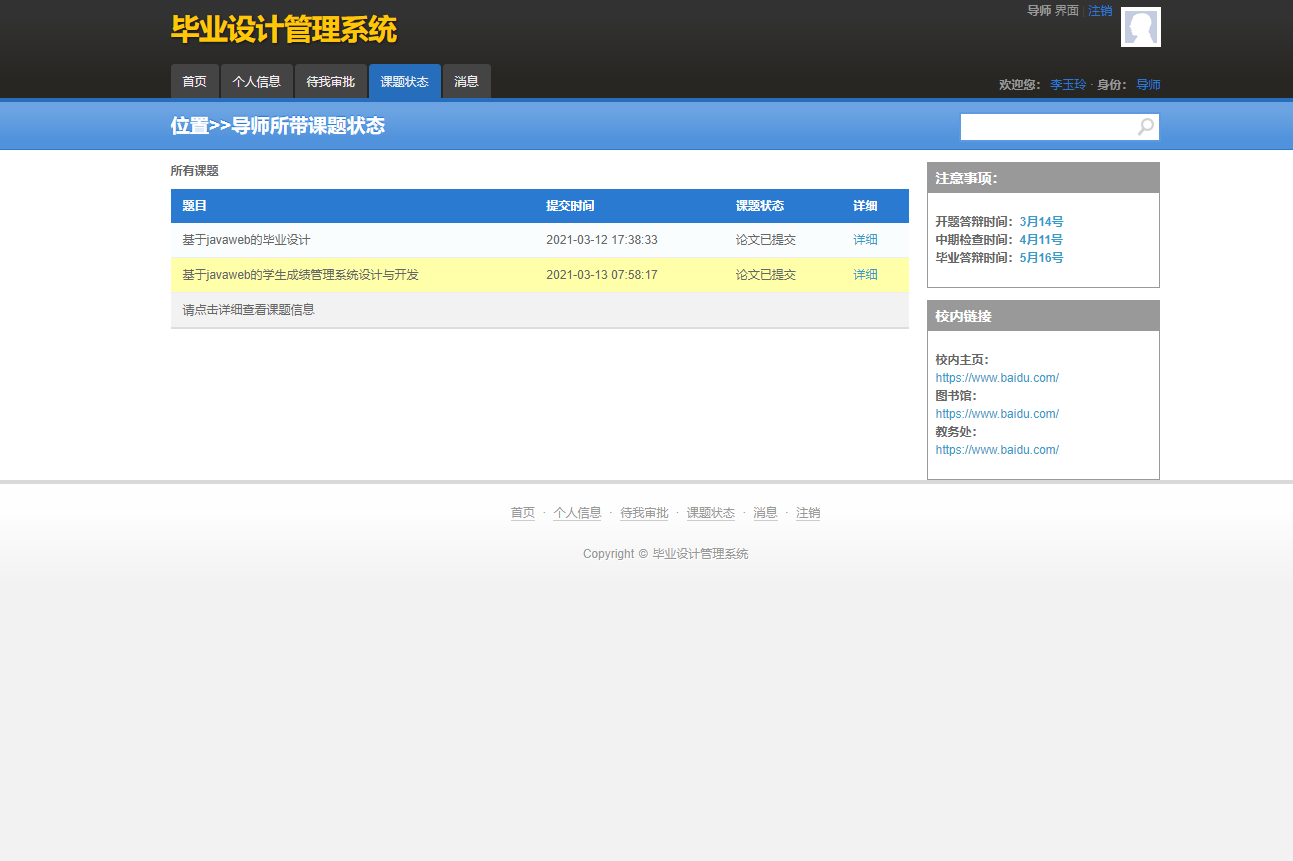This screenshot has width=1293, height=861.
Task: Visit the 校内主页 baidu link
Action: [x=997, y=377]
